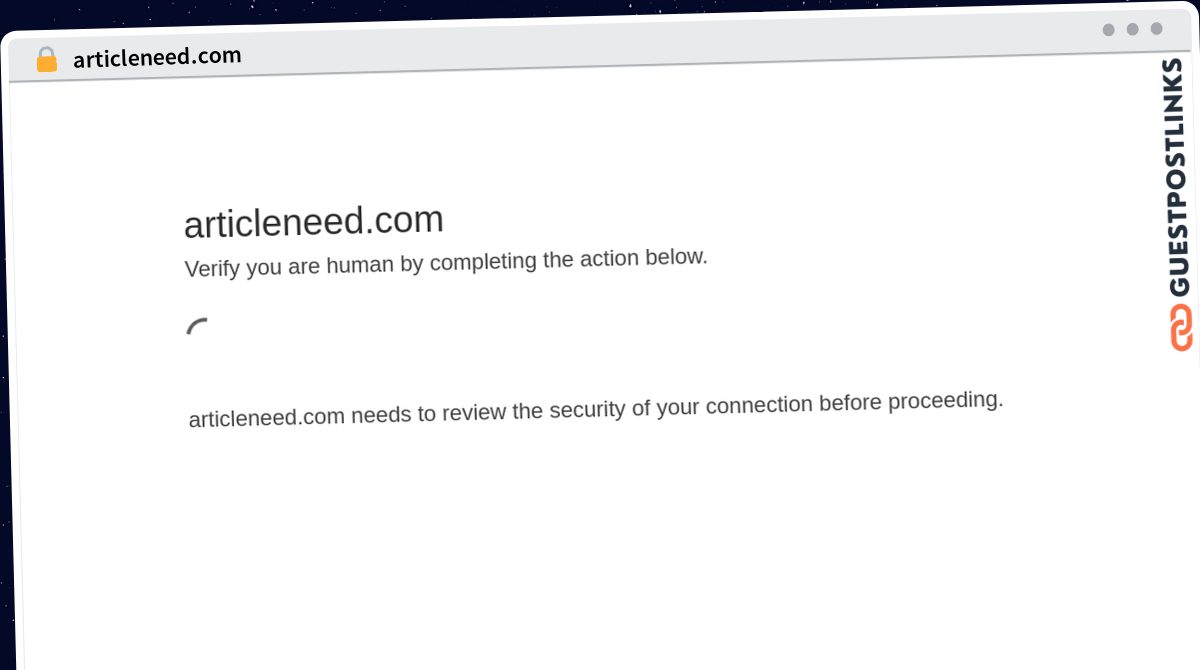Click the word 'proceeding.' ending the security message
Screen dimensions: 1200x670
[946, 401]
